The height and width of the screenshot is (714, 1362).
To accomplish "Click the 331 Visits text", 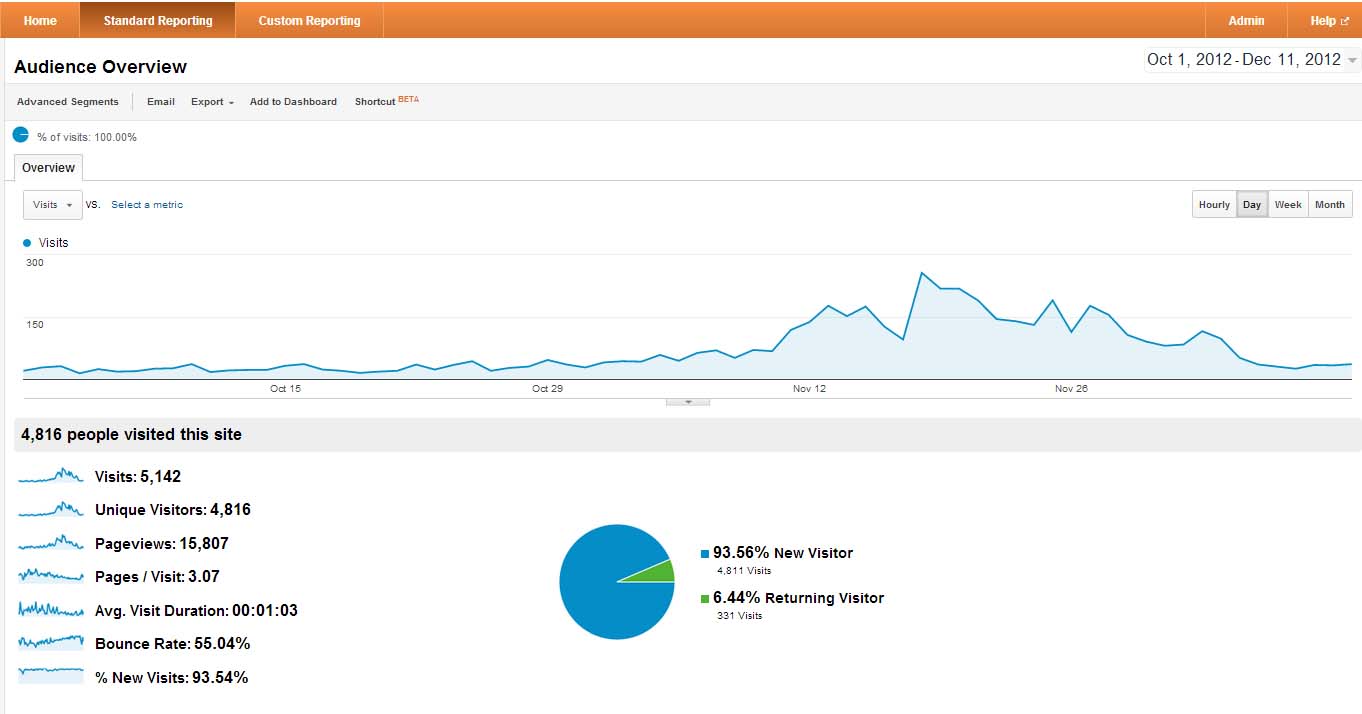I will [x=740, y=616].
